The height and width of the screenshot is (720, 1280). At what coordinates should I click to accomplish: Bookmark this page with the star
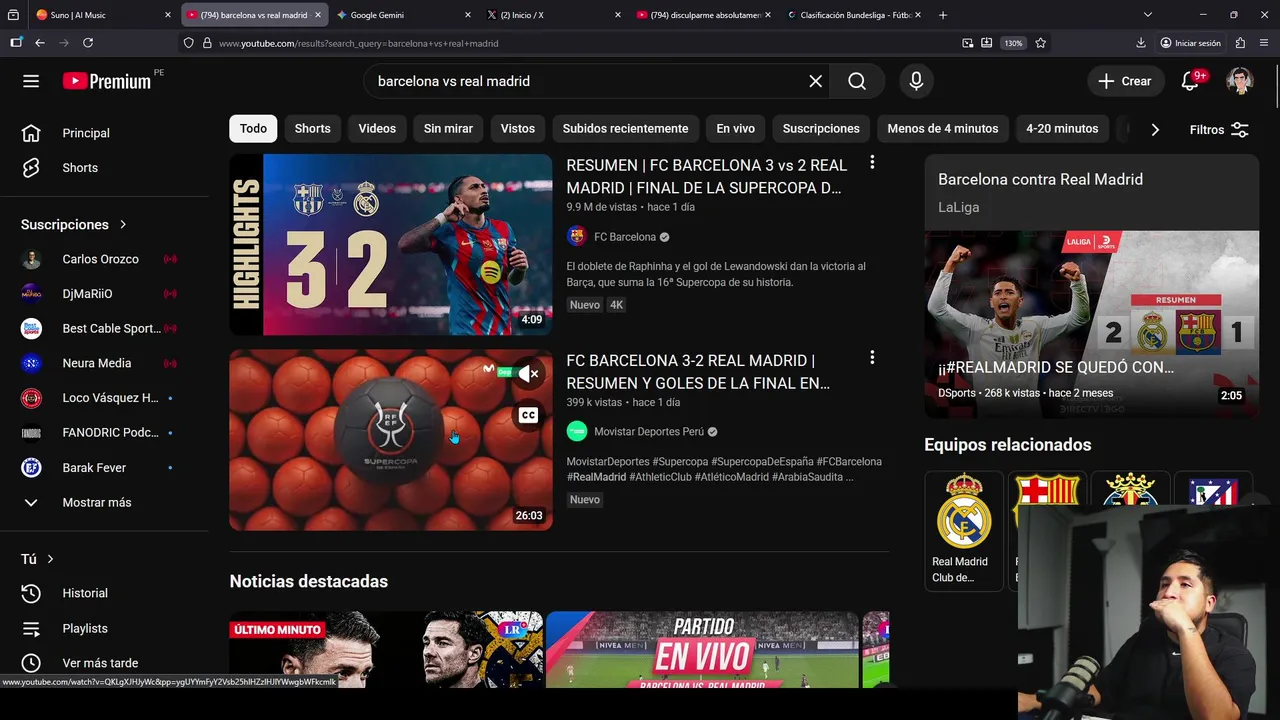(1041, 43)
